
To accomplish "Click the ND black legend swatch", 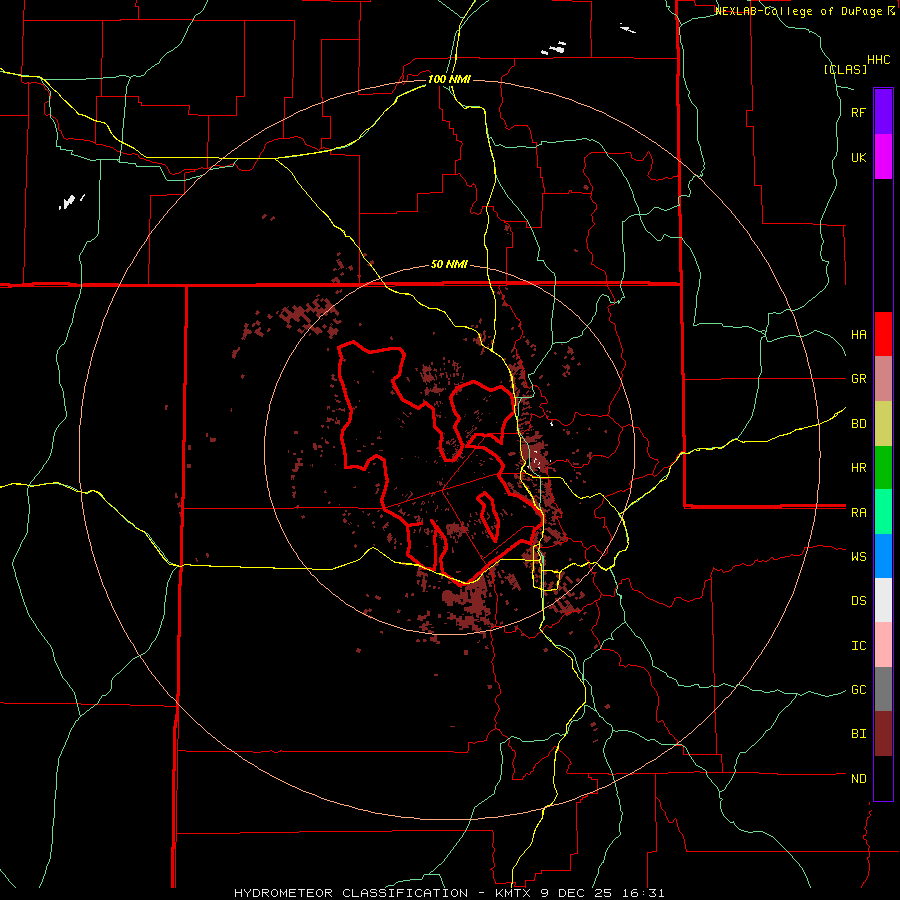I will tap(883, 778).
